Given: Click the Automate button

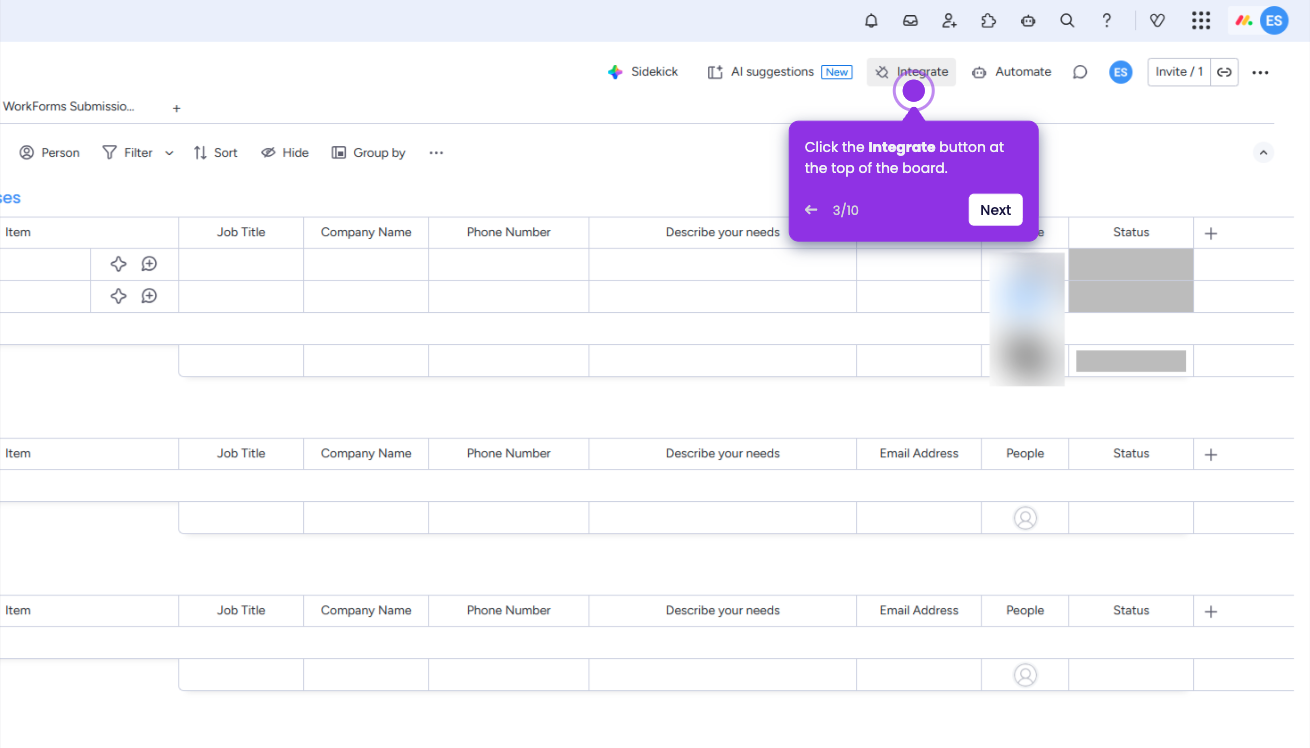Looking at the screenshot, I should coord(1011,72).
